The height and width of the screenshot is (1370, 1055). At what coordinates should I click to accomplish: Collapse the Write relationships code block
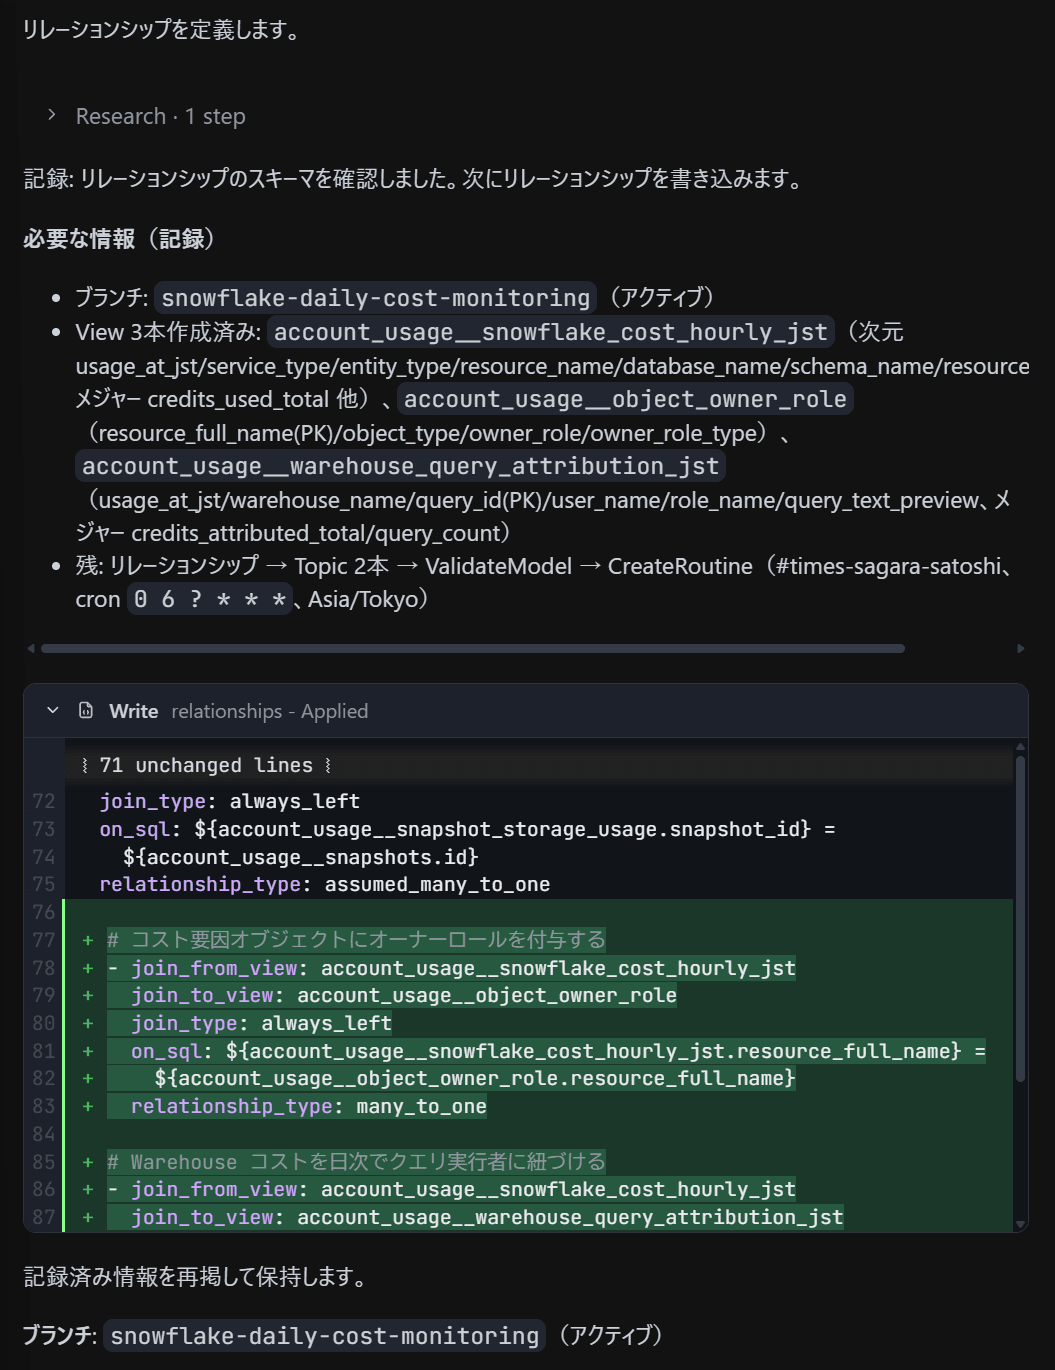tap(53, 711)
